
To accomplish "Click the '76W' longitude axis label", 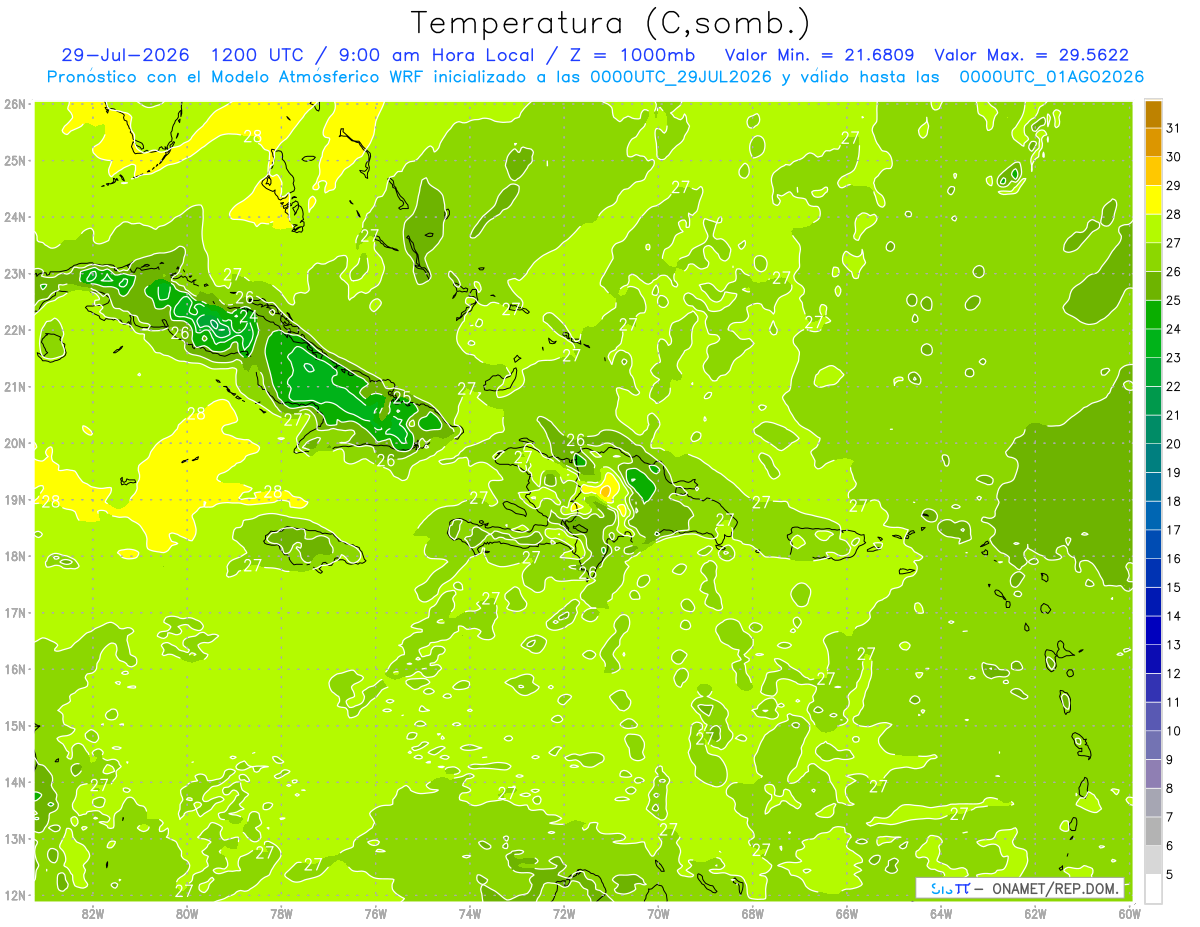I will [376, 913].
